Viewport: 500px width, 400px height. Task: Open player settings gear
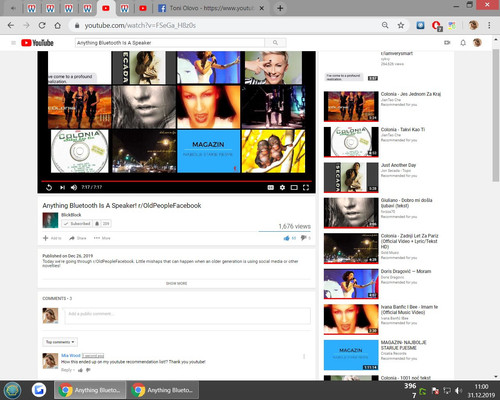point(282,187)
